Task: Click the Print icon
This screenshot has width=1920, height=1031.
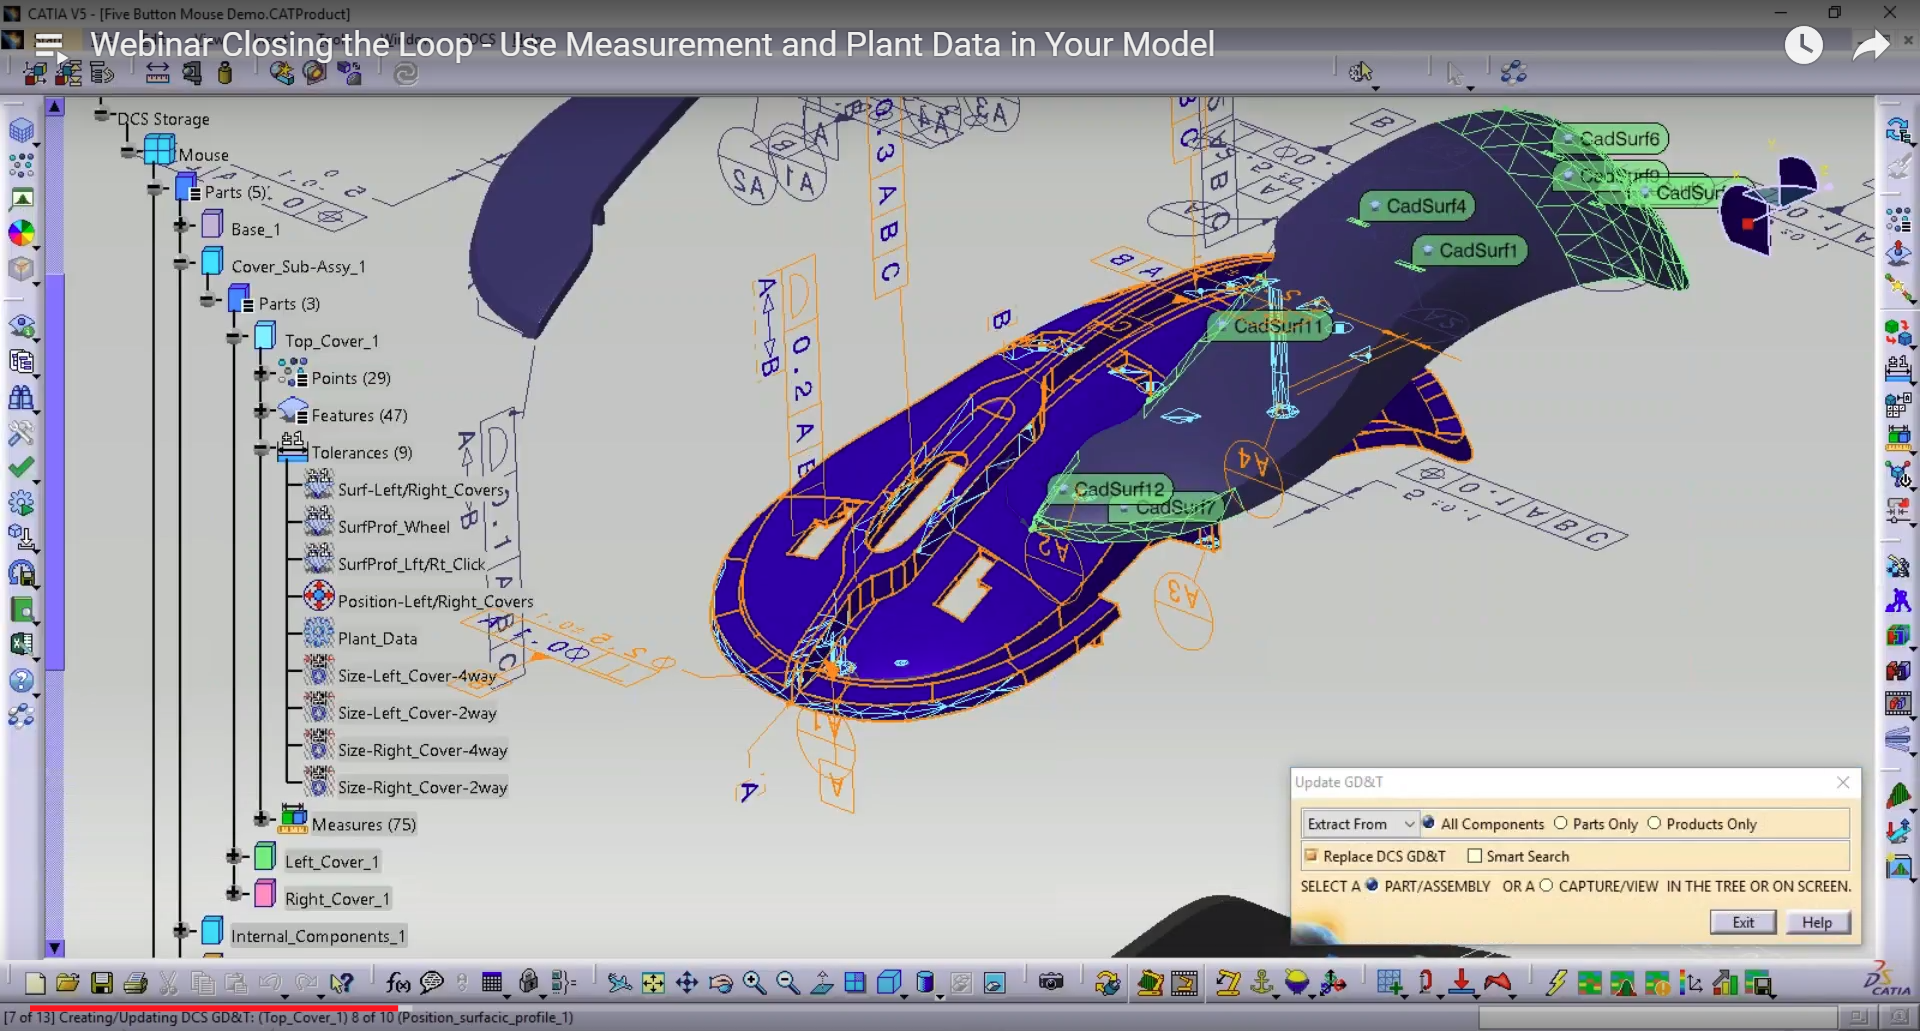Action: tap(136, 983)
